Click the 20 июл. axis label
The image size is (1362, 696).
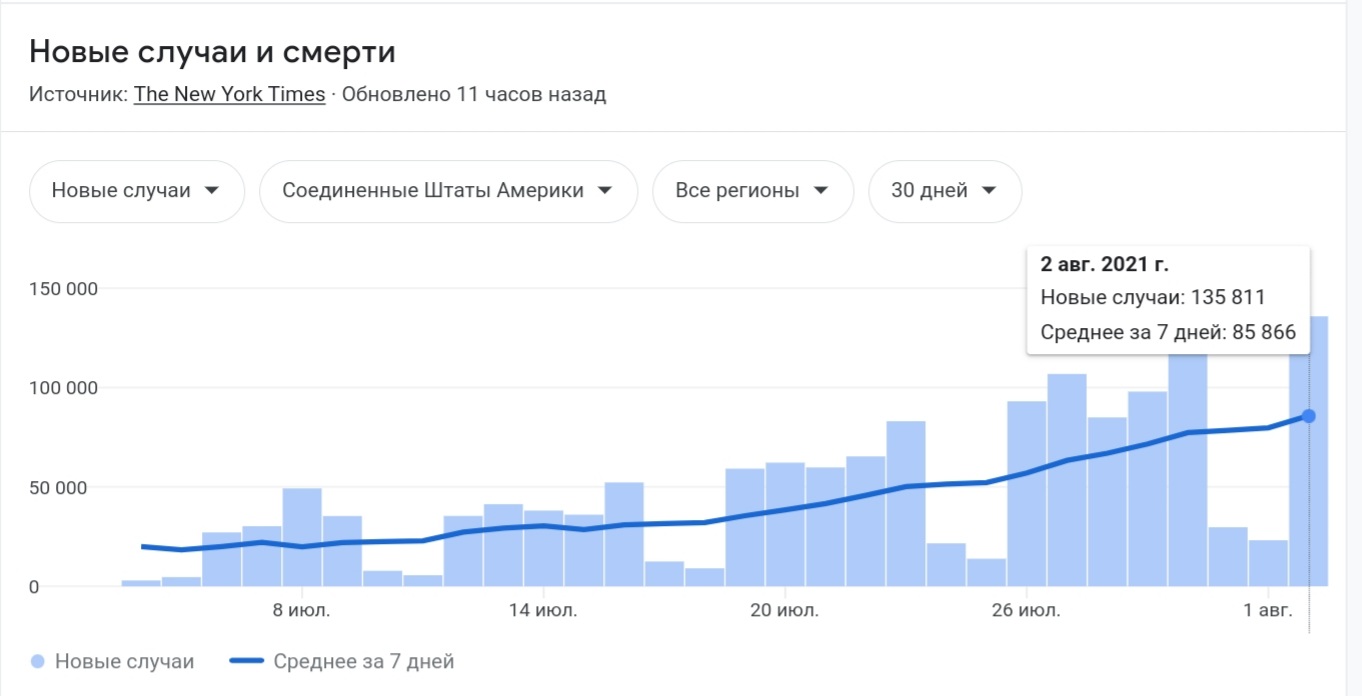785,610
